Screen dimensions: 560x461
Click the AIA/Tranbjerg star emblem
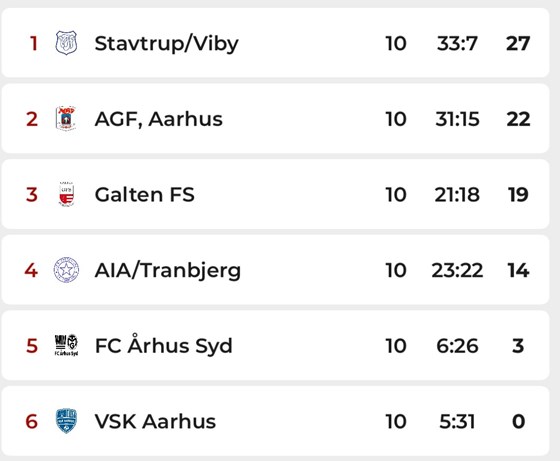[66, 270]
